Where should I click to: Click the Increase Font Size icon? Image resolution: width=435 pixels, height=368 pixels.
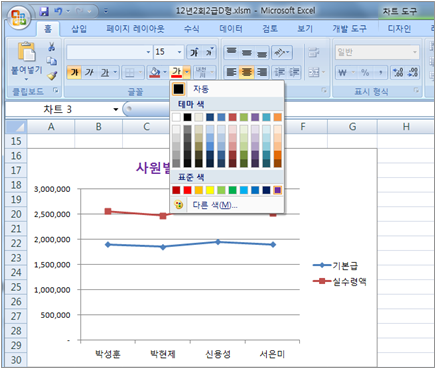[x=194, y=52]
